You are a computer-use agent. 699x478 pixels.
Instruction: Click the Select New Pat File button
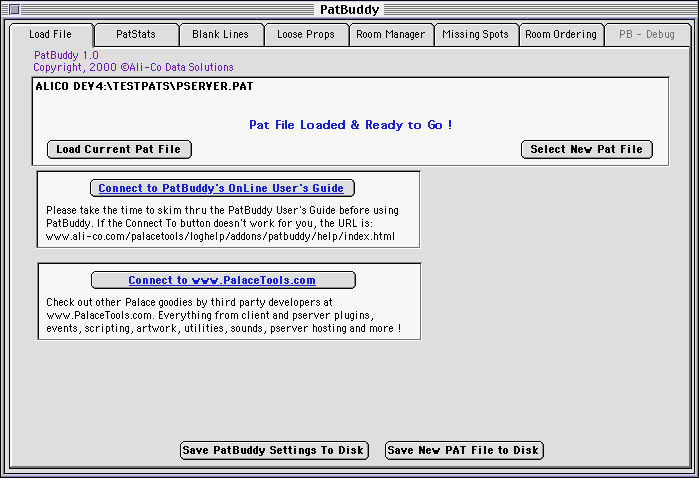pos(587,149)
